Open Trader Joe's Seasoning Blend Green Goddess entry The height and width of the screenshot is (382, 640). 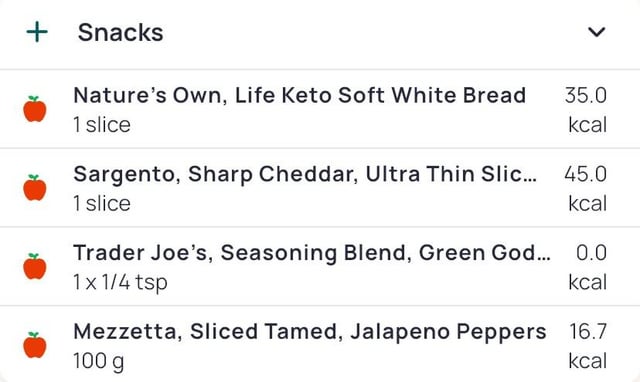320,267
